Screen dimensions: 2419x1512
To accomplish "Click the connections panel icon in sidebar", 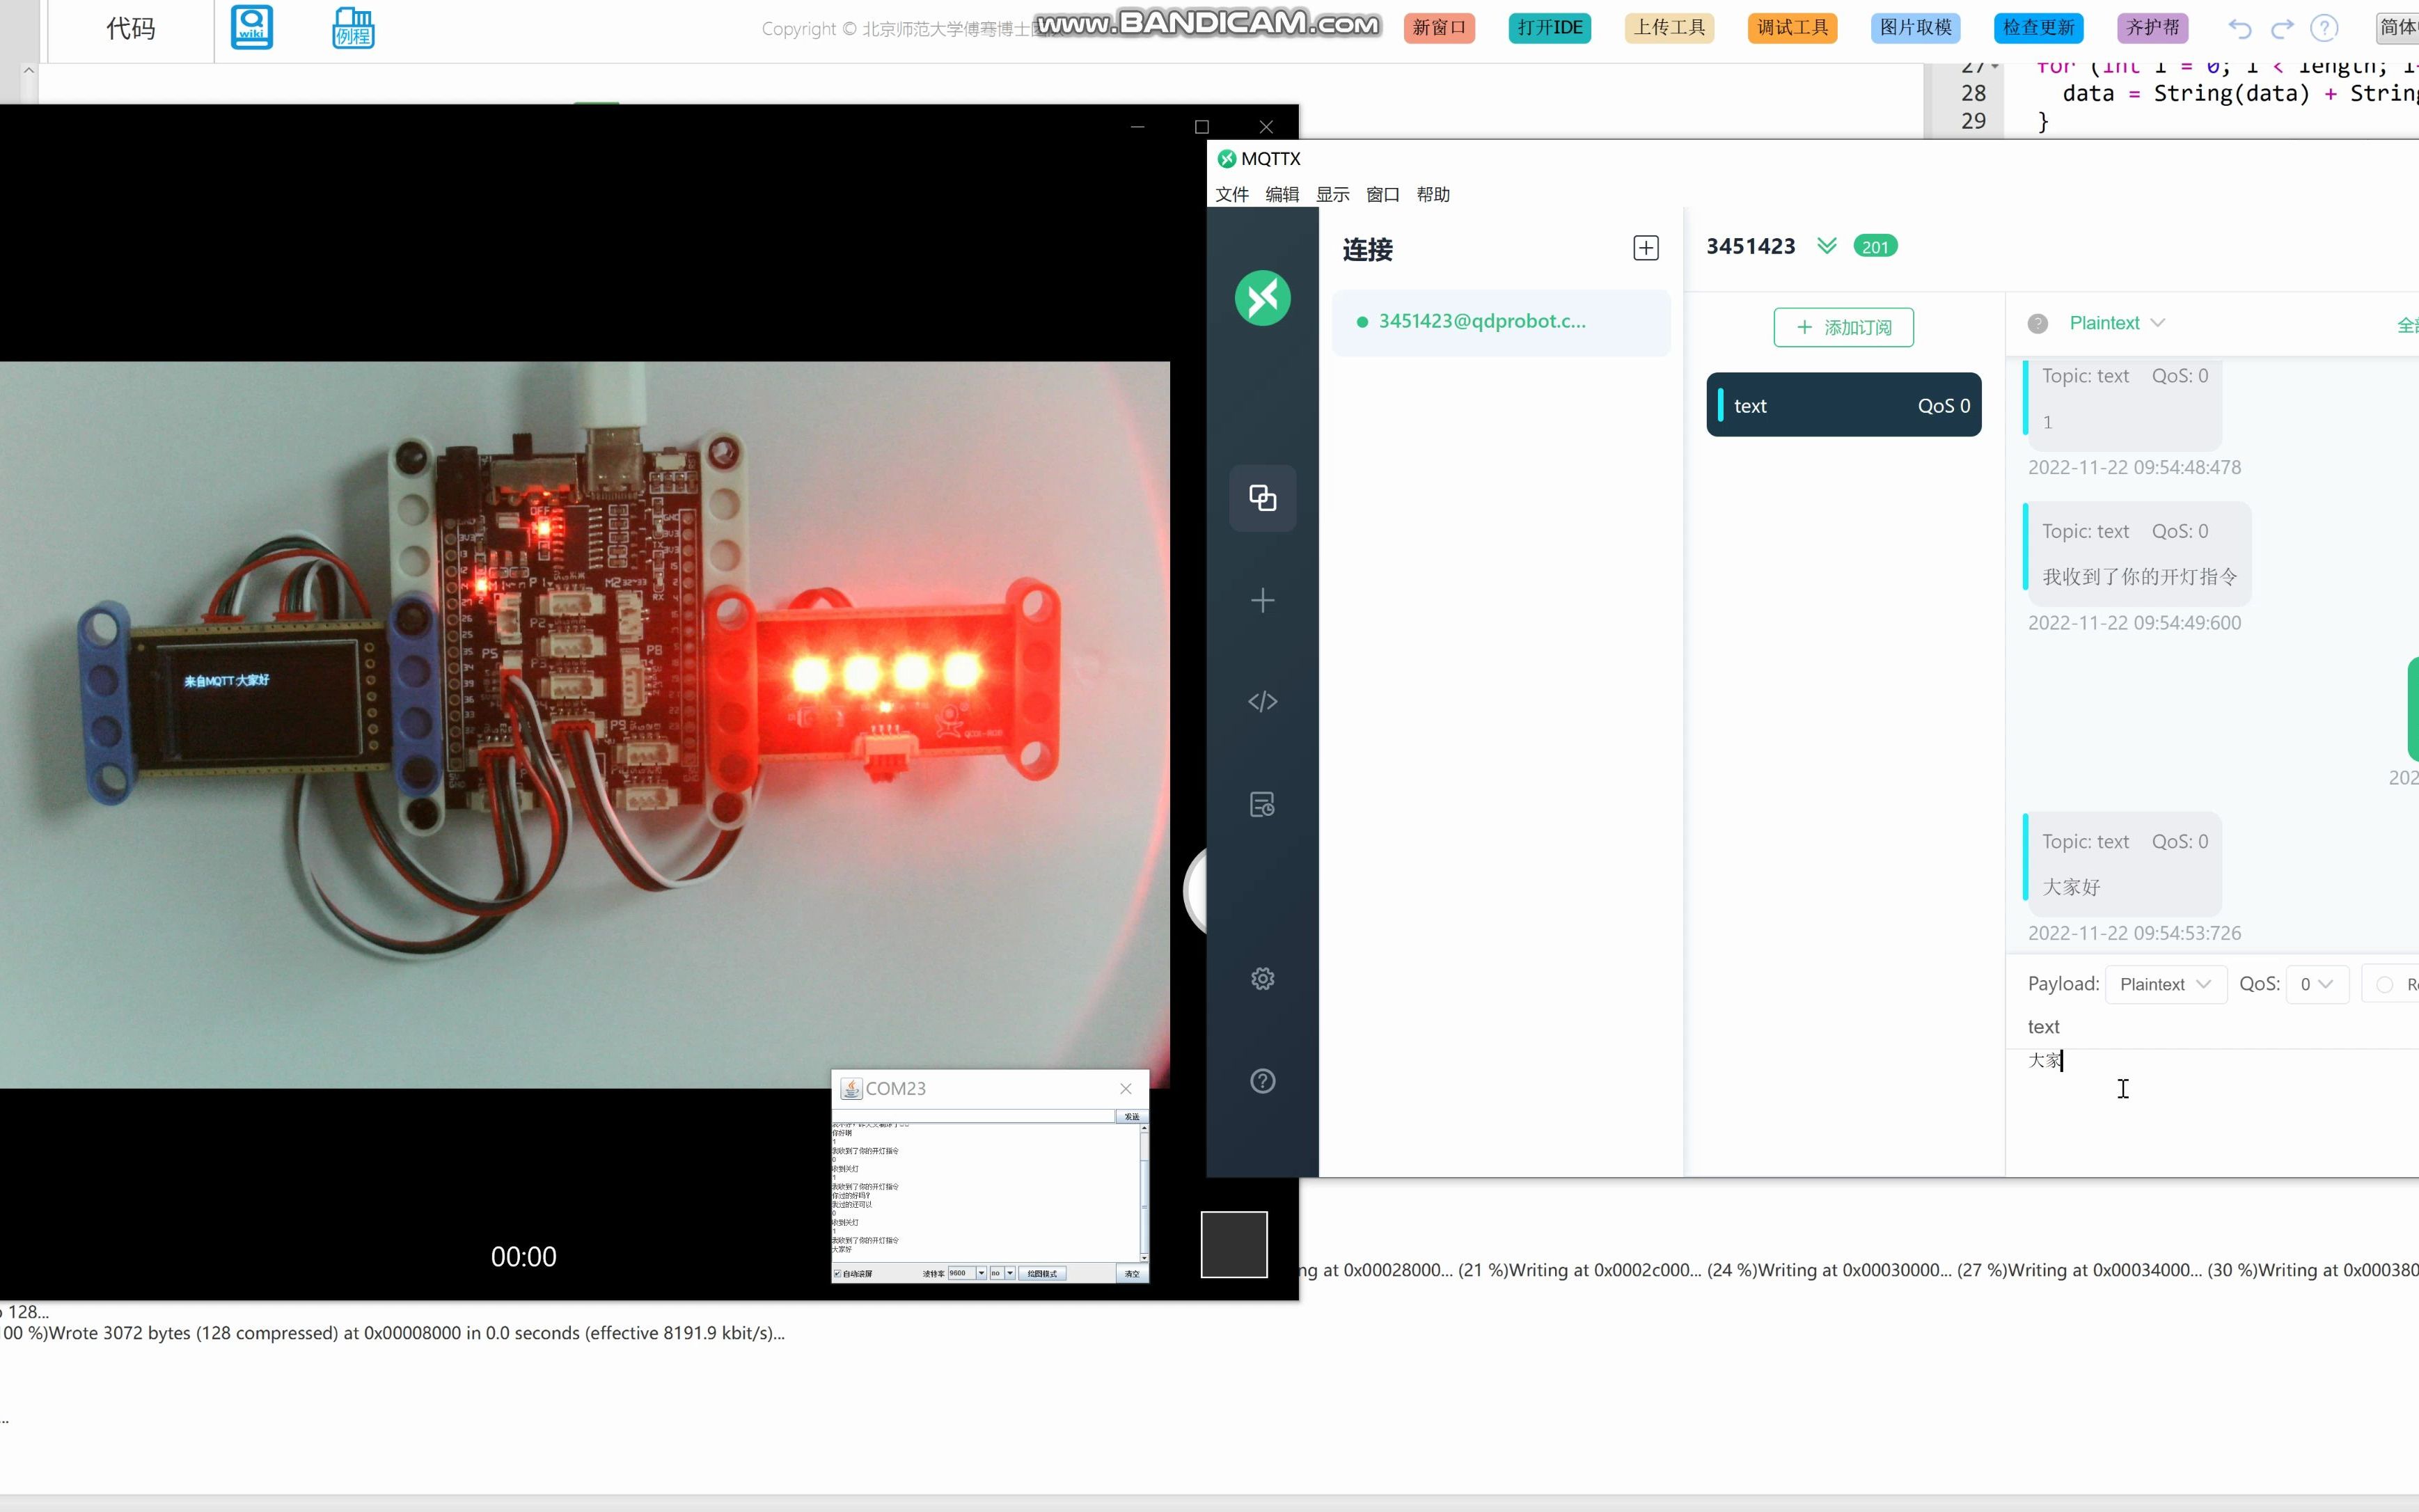I will tap(1262, 498).
